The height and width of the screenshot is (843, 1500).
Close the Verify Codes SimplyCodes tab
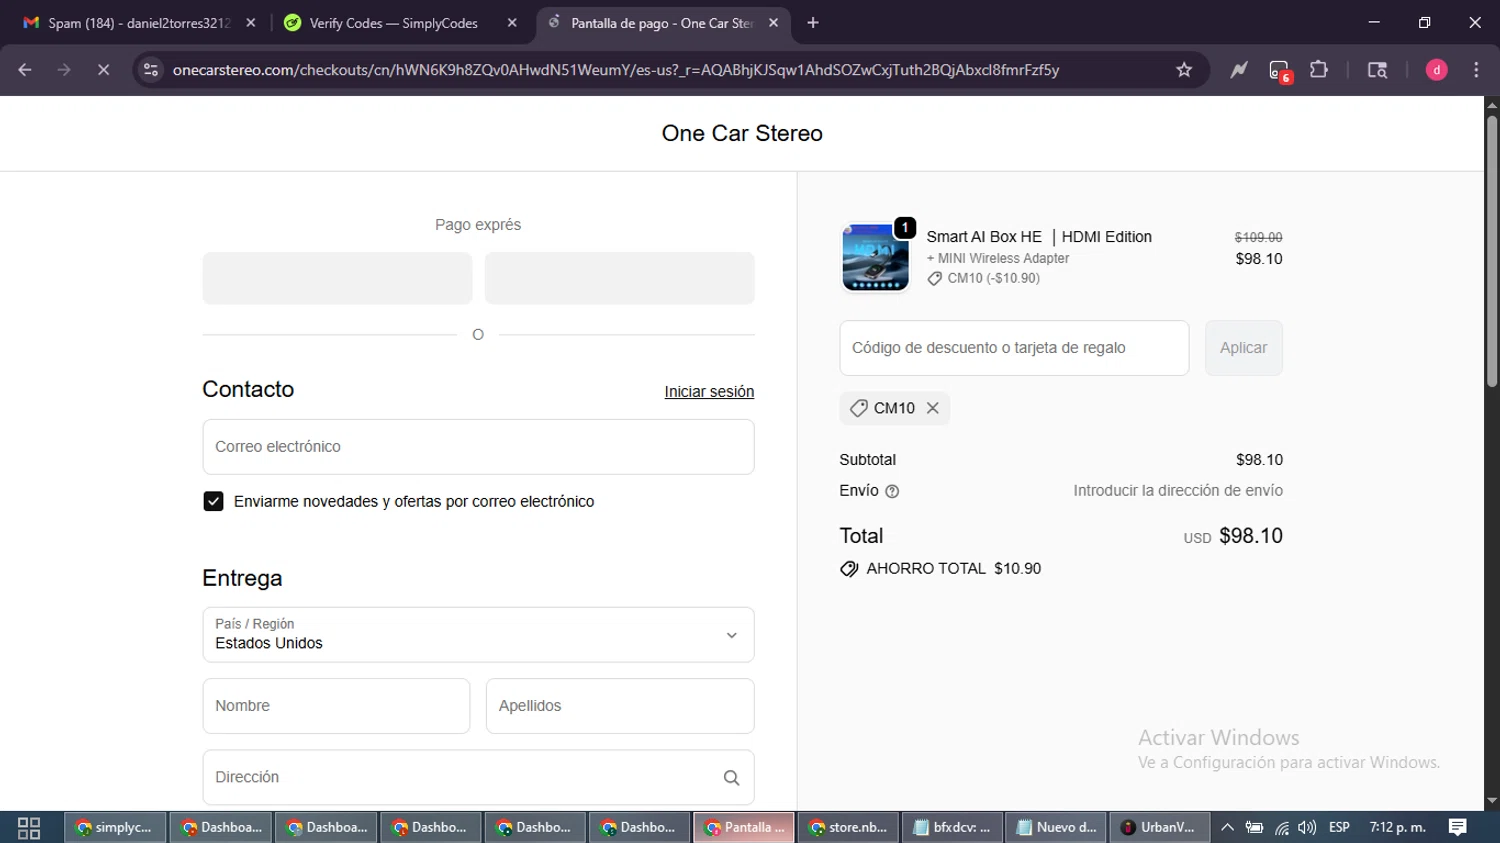512,23
